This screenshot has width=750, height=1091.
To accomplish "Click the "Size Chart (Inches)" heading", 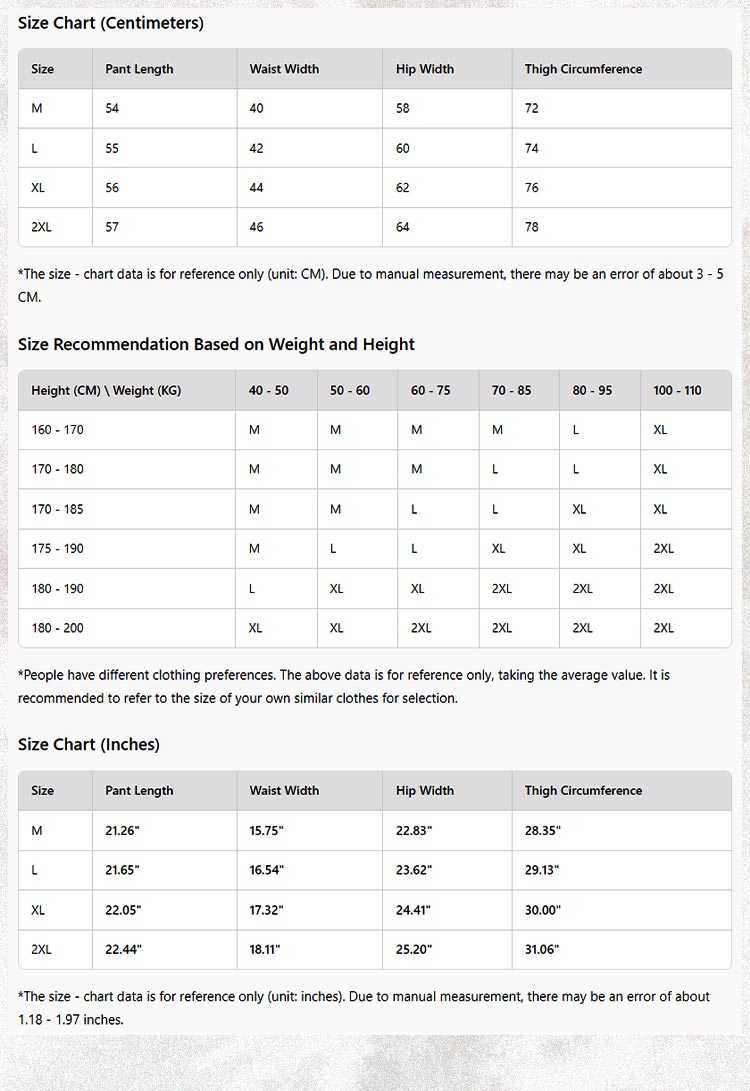I will coord(89,744).
